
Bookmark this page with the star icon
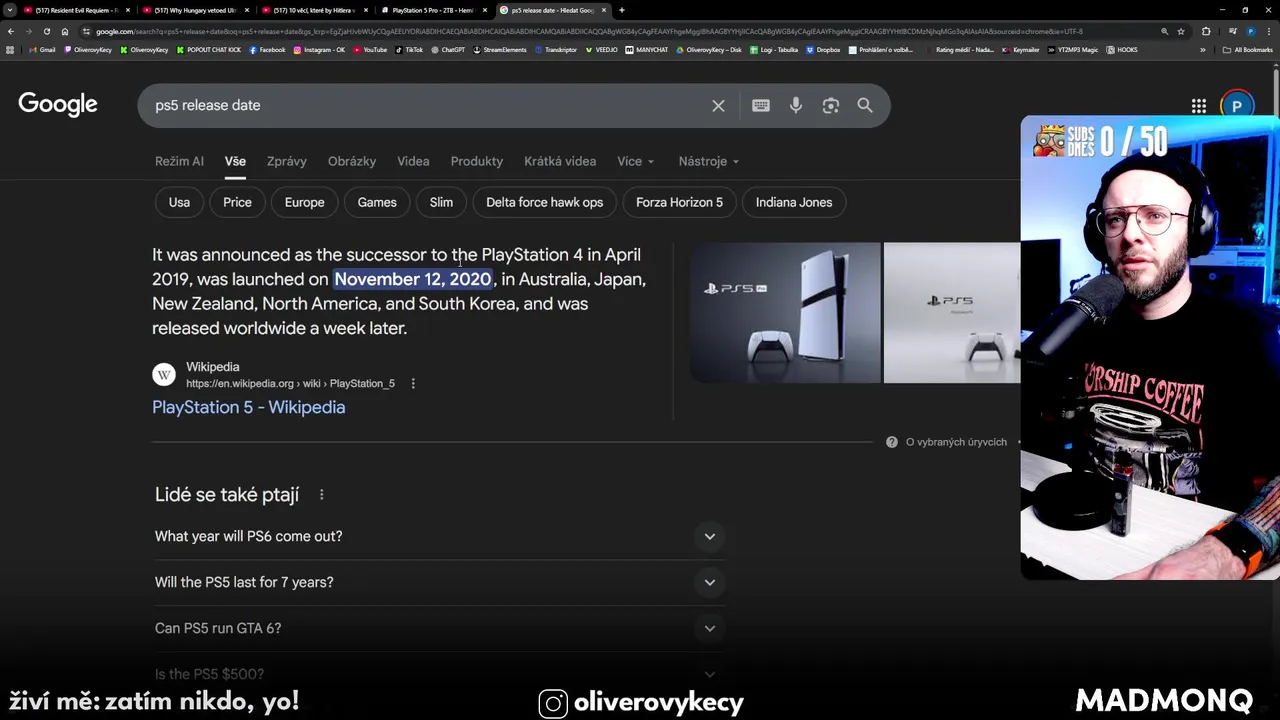point(1181,31)
